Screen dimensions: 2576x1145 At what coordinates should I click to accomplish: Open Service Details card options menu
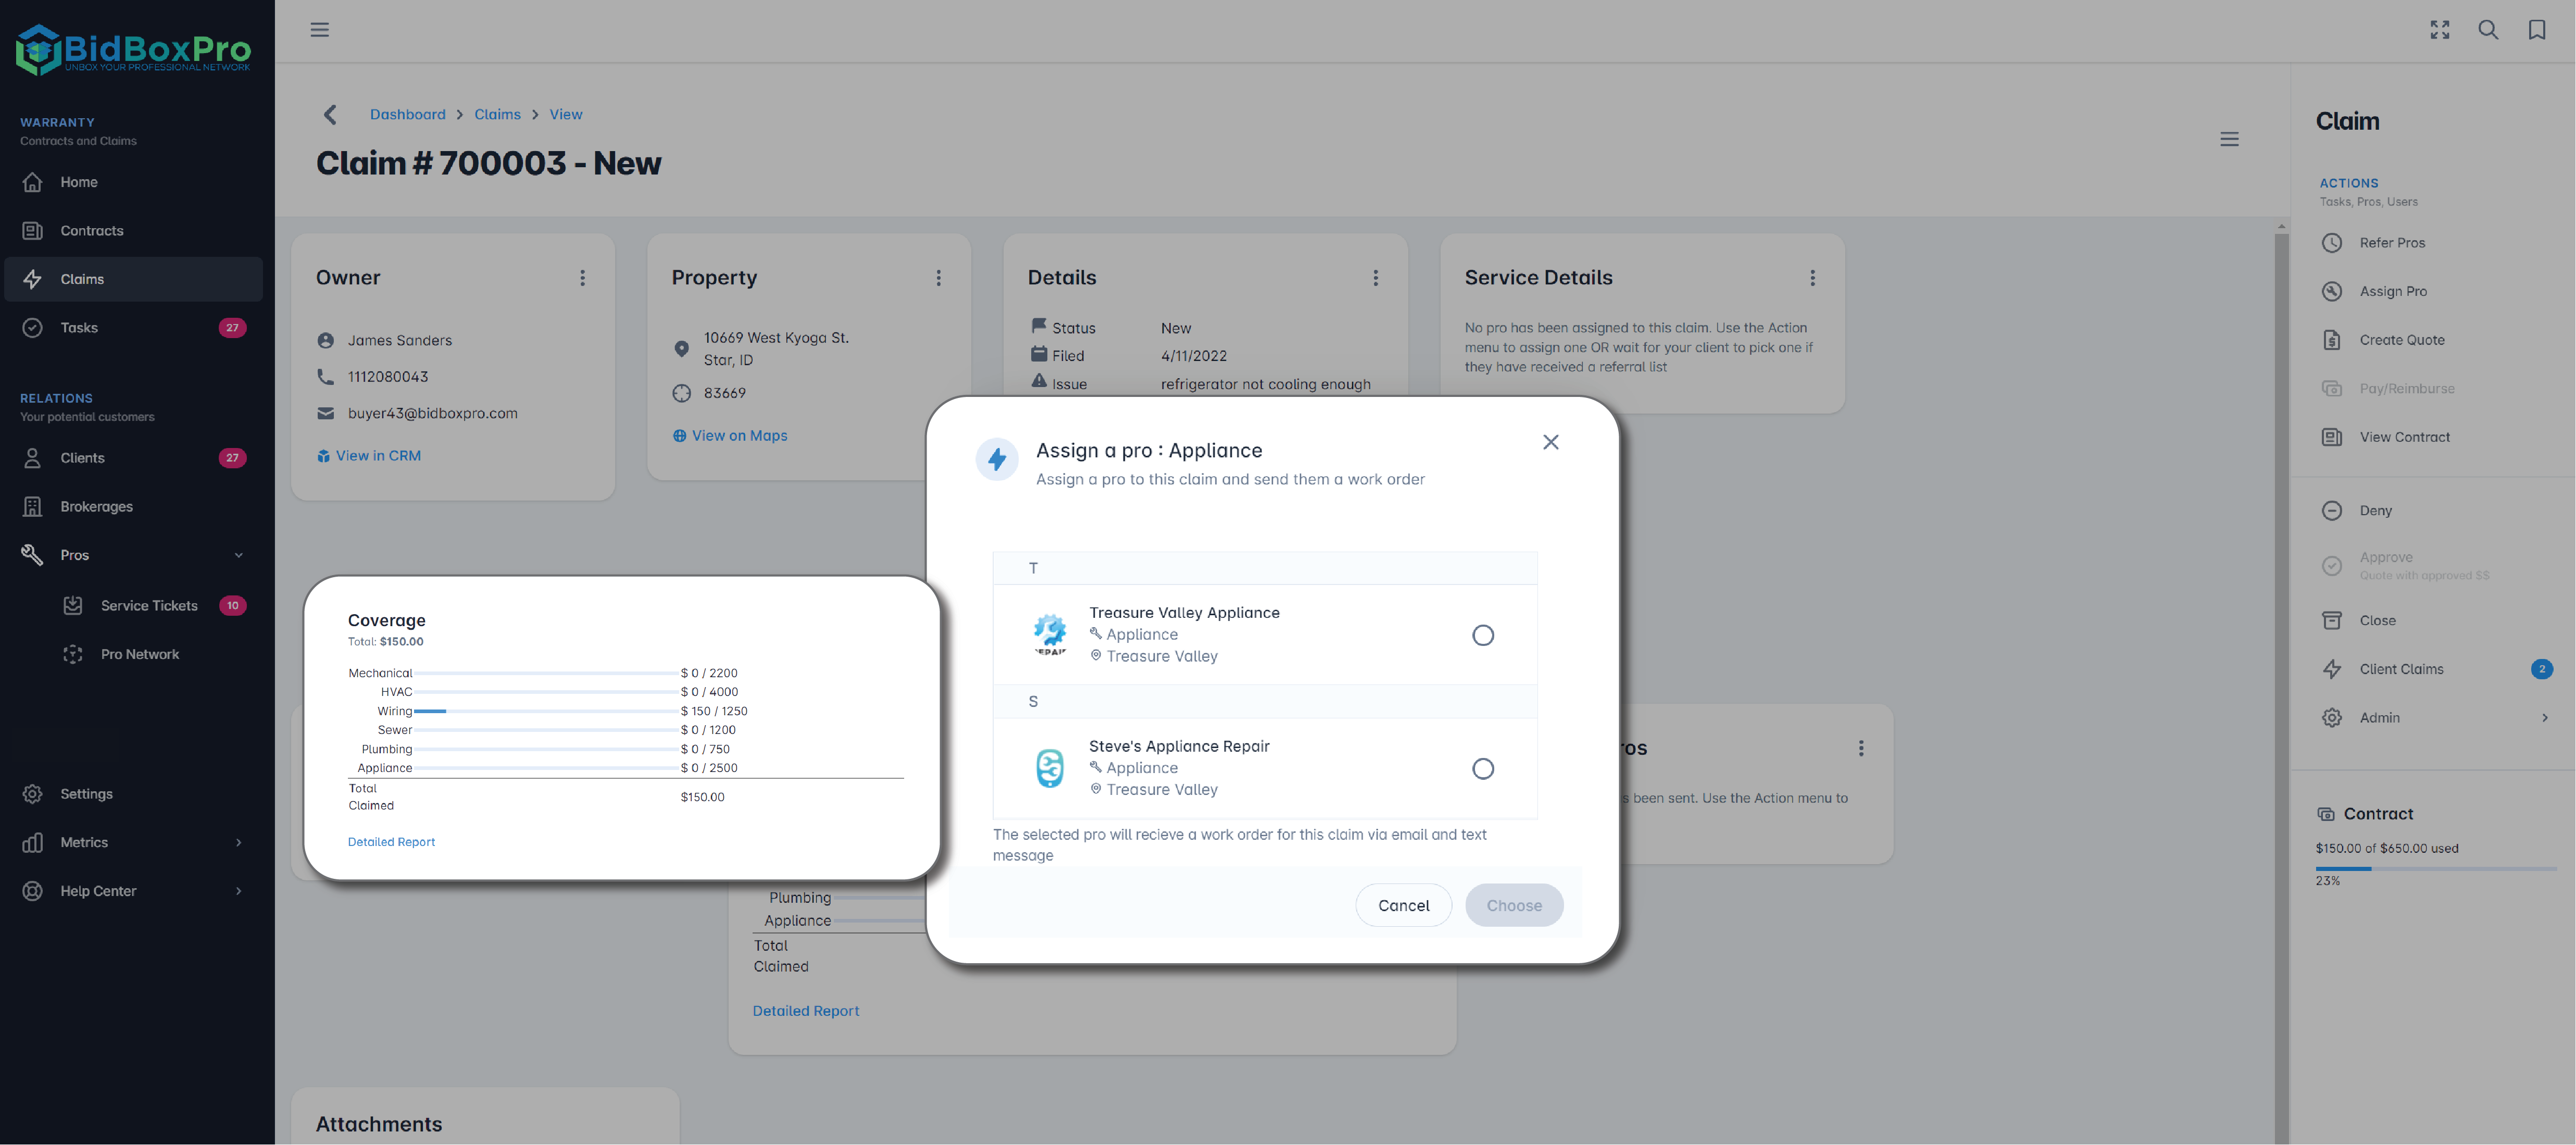(x=1812, y=278)
